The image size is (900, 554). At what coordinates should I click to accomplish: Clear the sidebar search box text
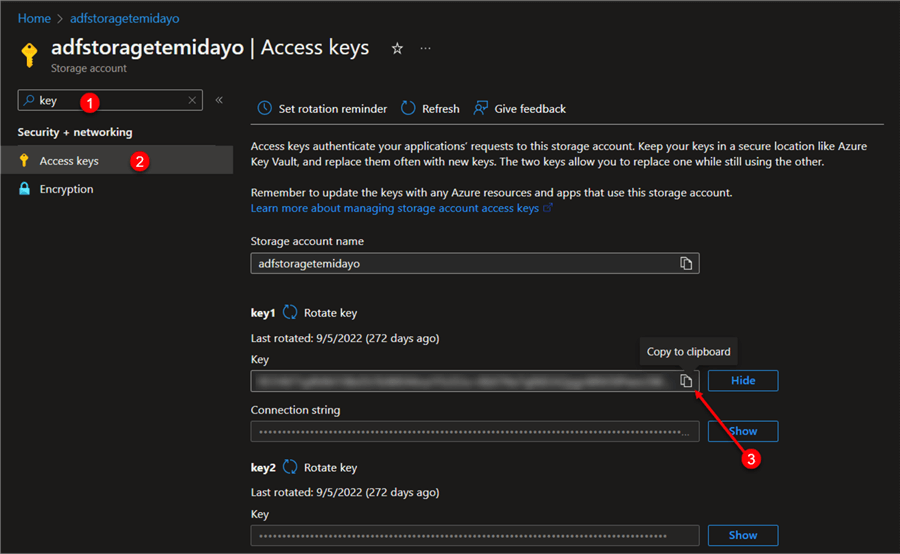pyautogui.click(x=192, y=101)
